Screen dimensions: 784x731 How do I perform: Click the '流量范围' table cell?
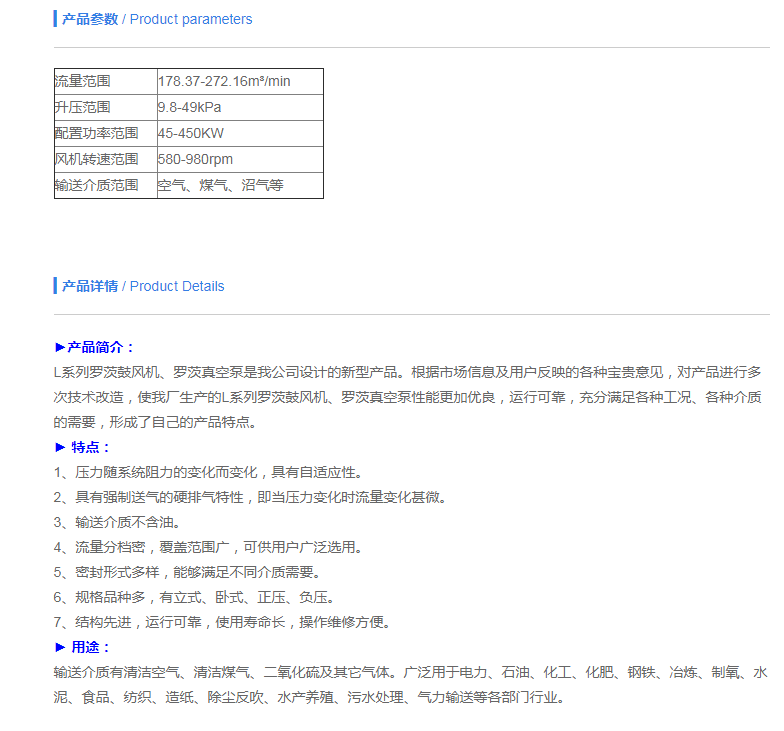106,82
